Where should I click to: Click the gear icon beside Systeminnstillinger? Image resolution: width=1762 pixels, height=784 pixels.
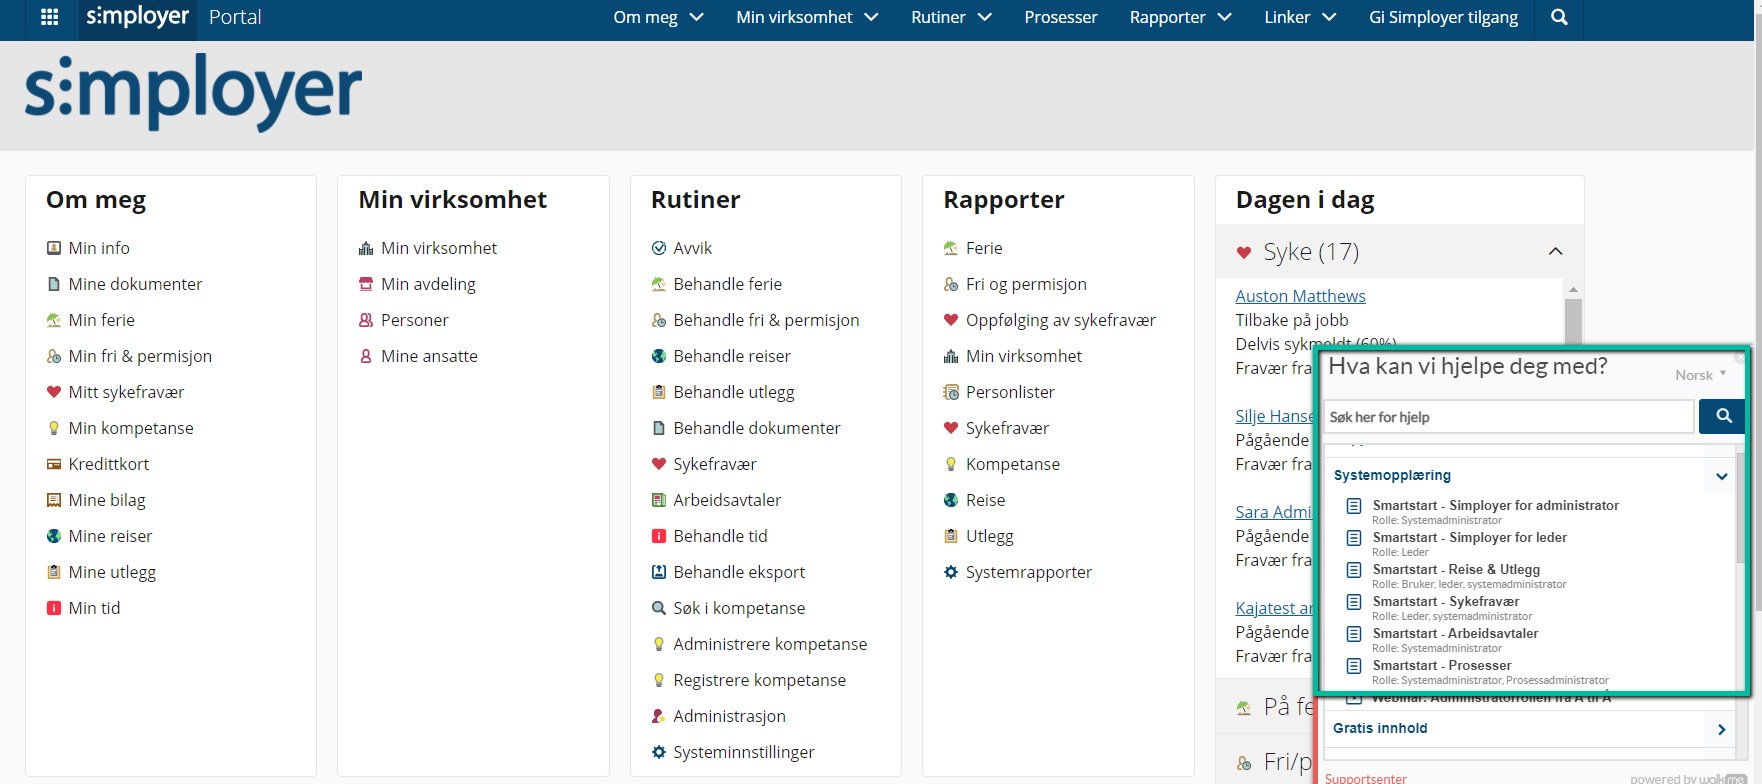[x=659, y=752]
